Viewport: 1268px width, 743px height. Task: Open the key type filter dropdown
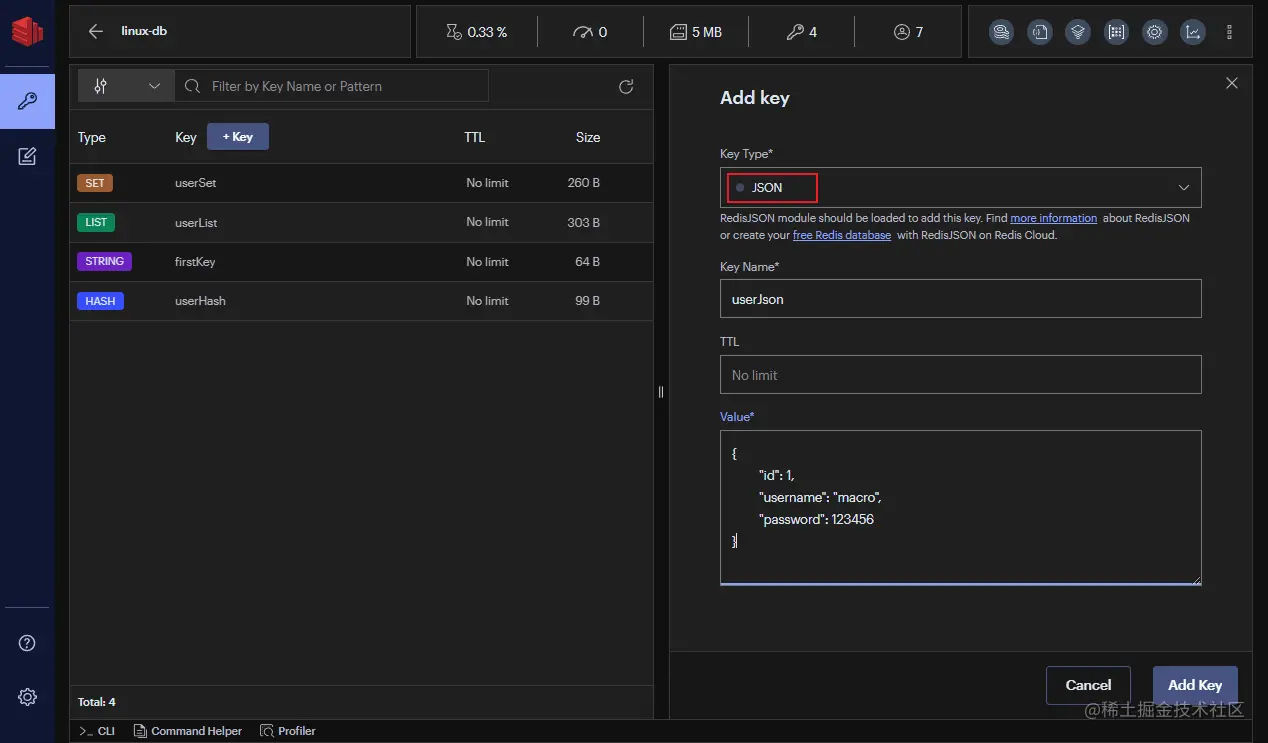[126, 86]
